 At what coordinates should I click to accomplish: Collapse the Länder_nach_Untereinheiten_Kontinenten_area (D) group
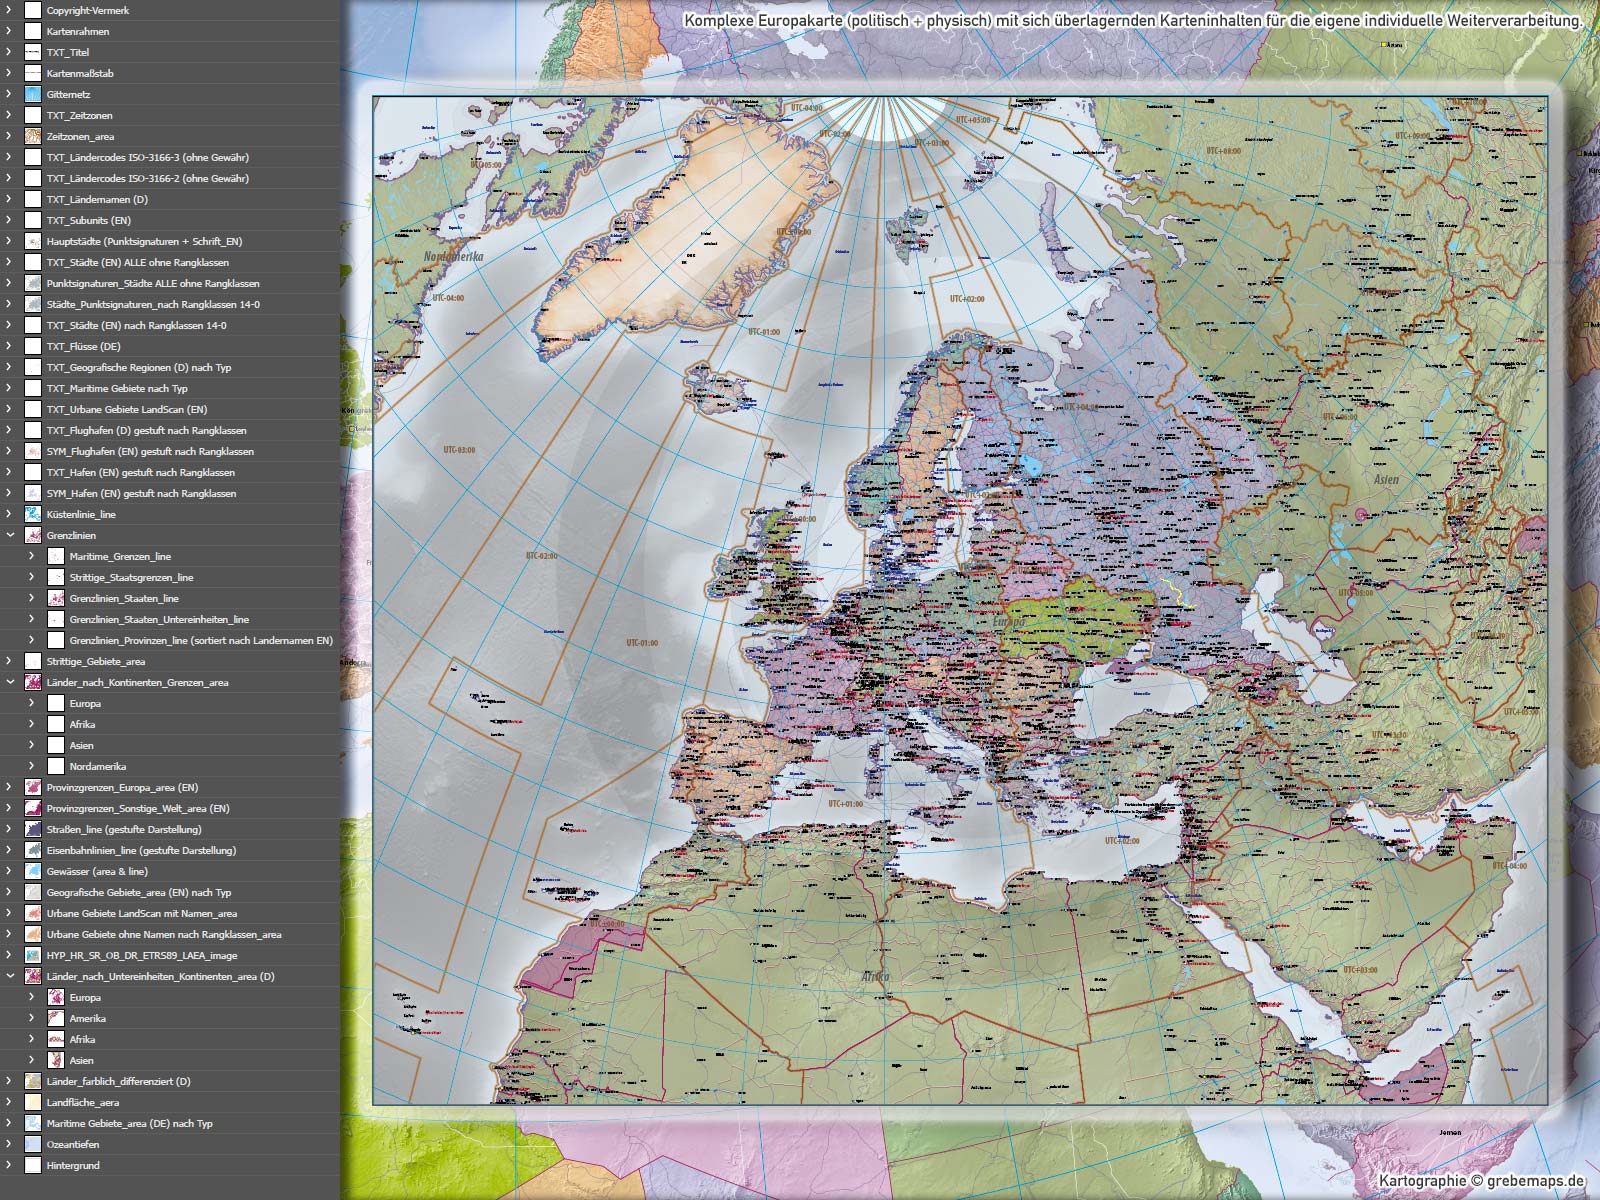pyautogui.click(x=12, y=976)
